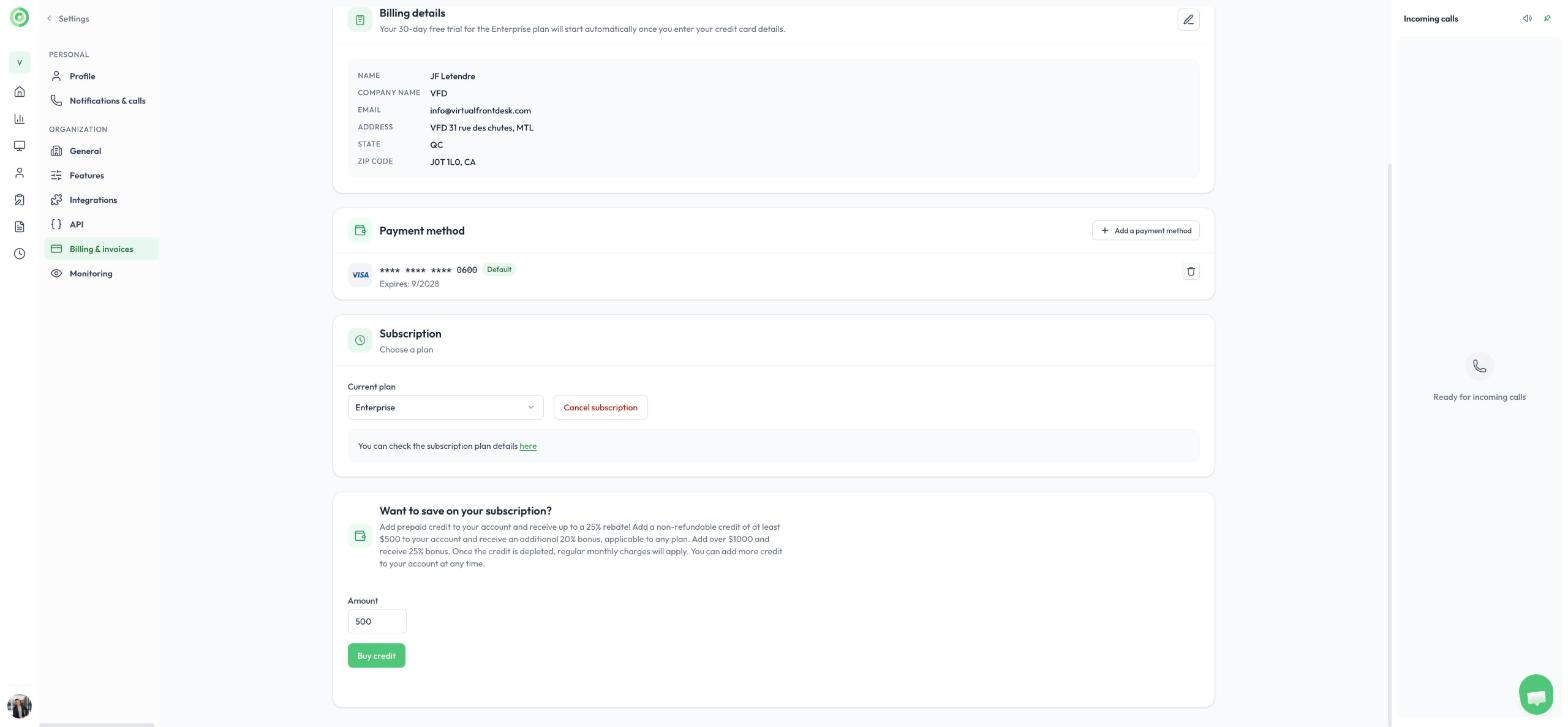Click the Visa card logo
This screenshot has height=727, width=1568.
(x=360, y=275)
